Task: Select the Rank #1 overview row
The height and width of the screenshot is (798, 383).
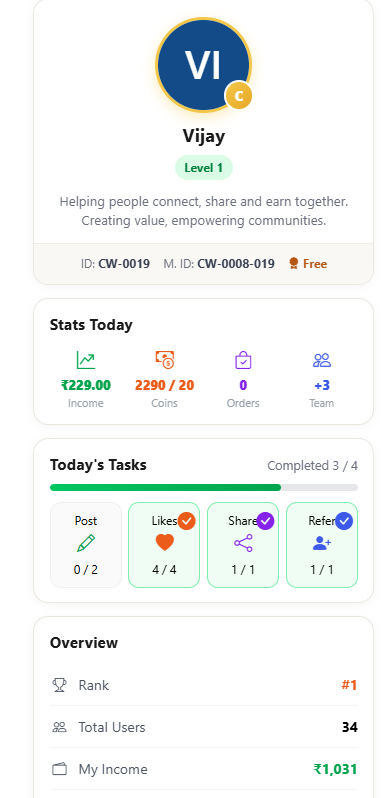Action: [x=203, y=685]
